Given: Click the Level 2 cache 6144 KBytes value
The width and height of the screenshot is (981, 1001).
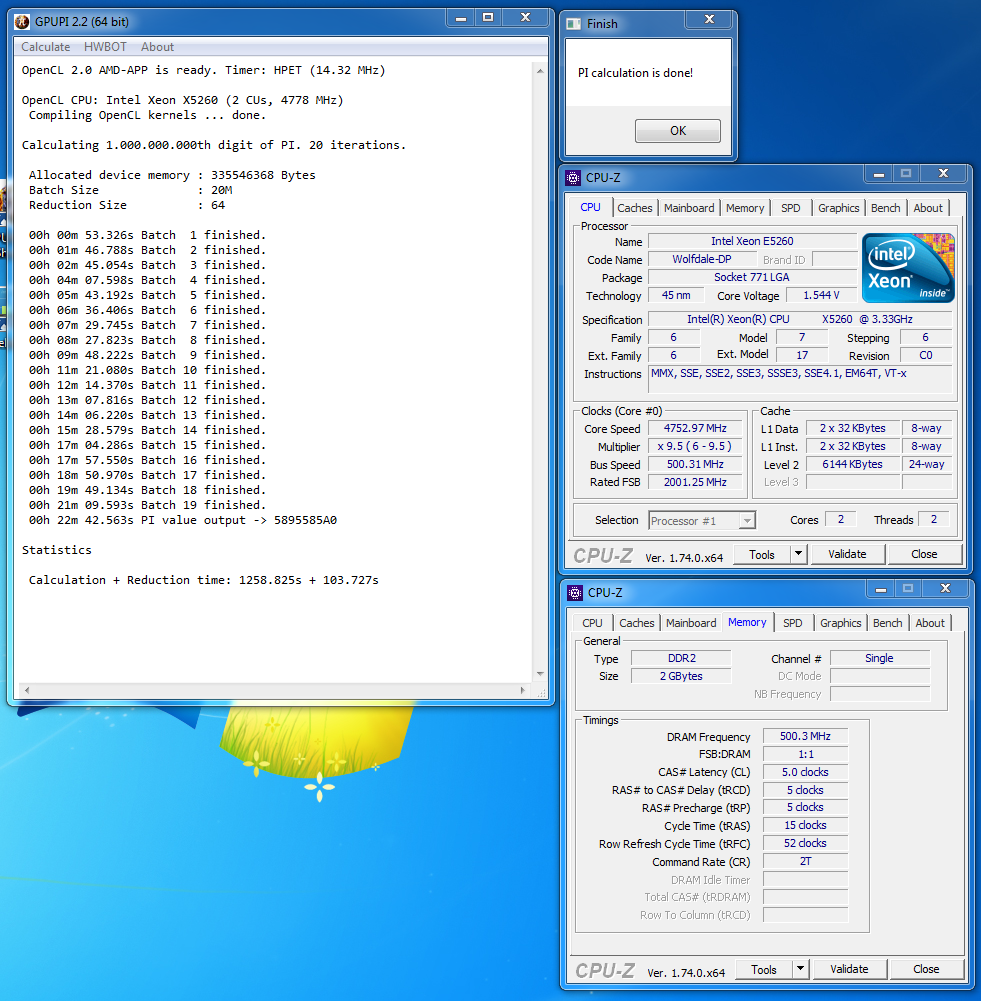Looking at the screenshot, I should tap(852, 464).
